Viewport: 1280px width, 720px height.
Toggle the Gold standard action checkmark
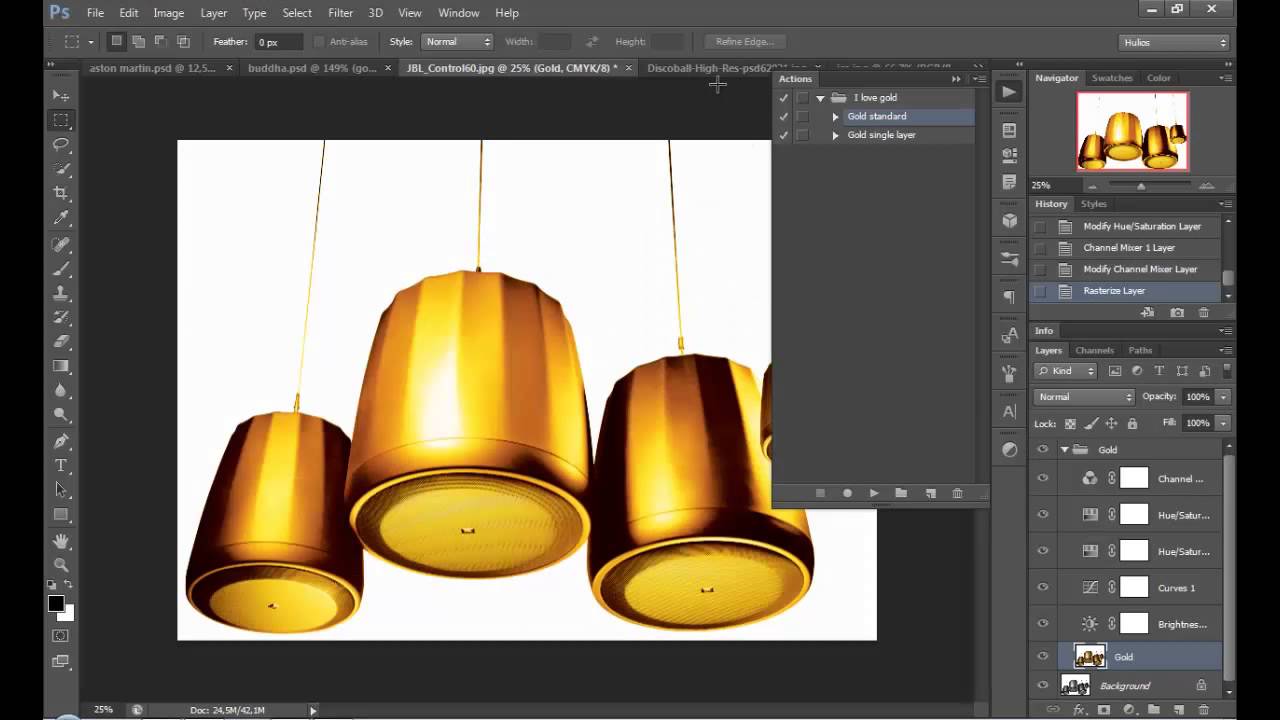click(x=784, y=116)
